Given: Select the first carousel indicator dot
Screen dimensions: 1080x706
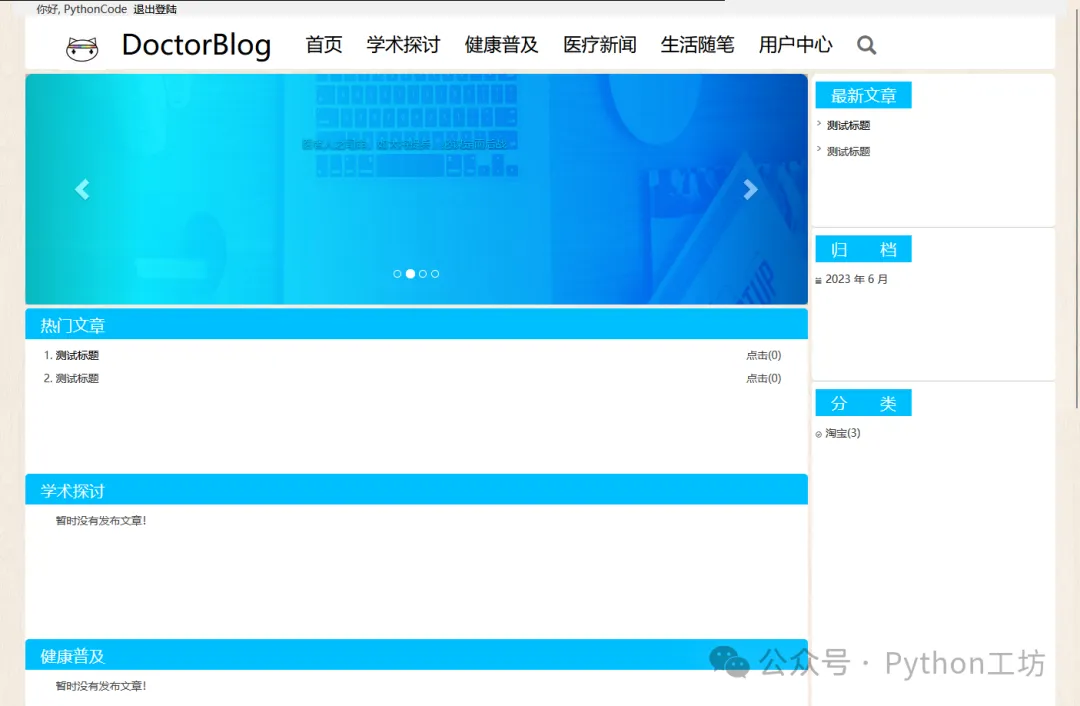Looking at the screenshot, I should coord(397,273).
